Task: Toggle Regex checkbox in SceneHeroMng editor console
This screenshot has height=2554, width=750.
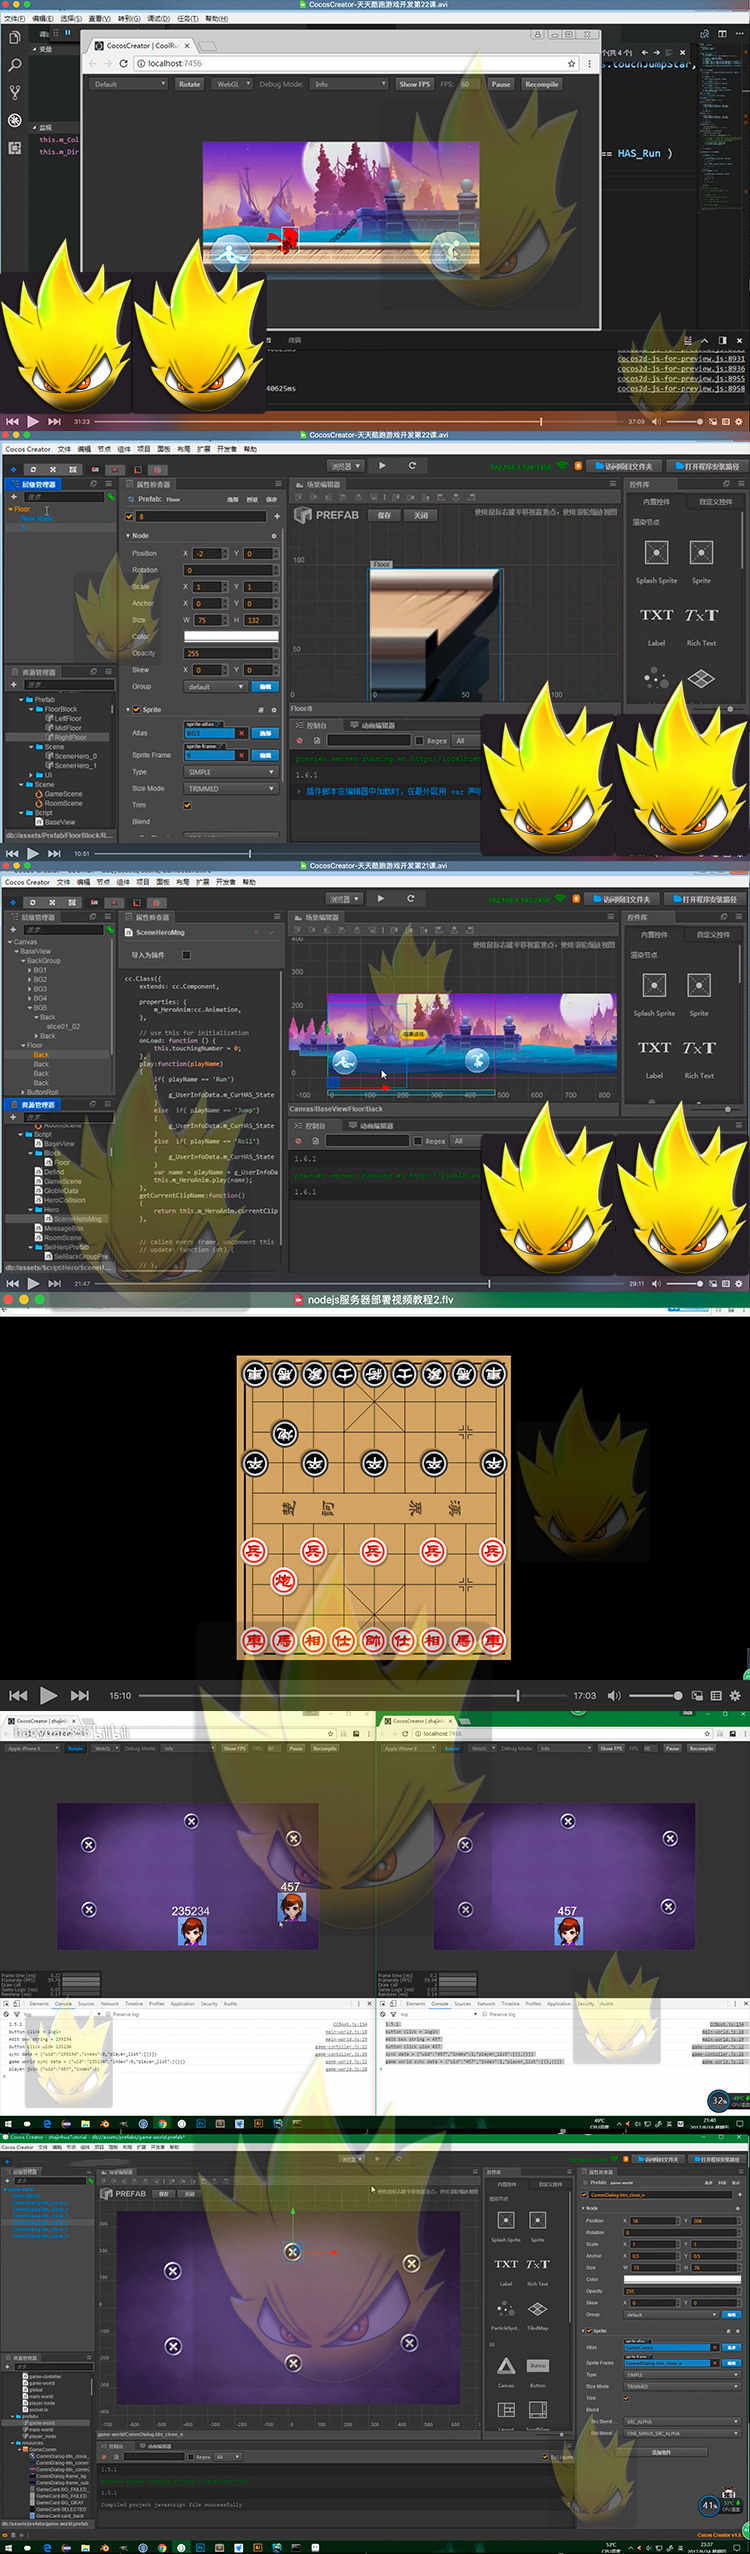Action: click(x=418, y=1140)
